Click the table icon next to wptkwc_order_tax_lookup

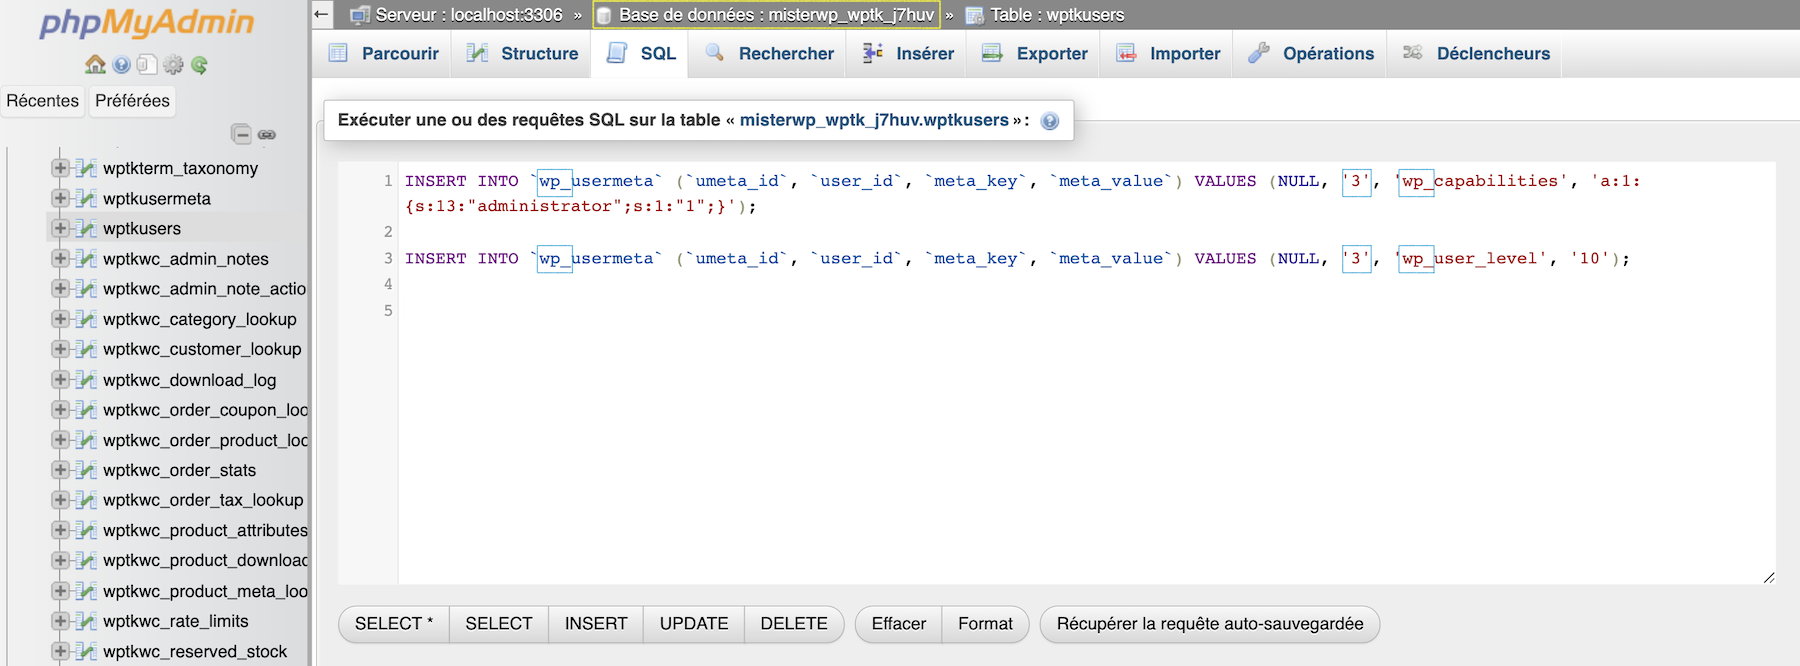(87, 500)
